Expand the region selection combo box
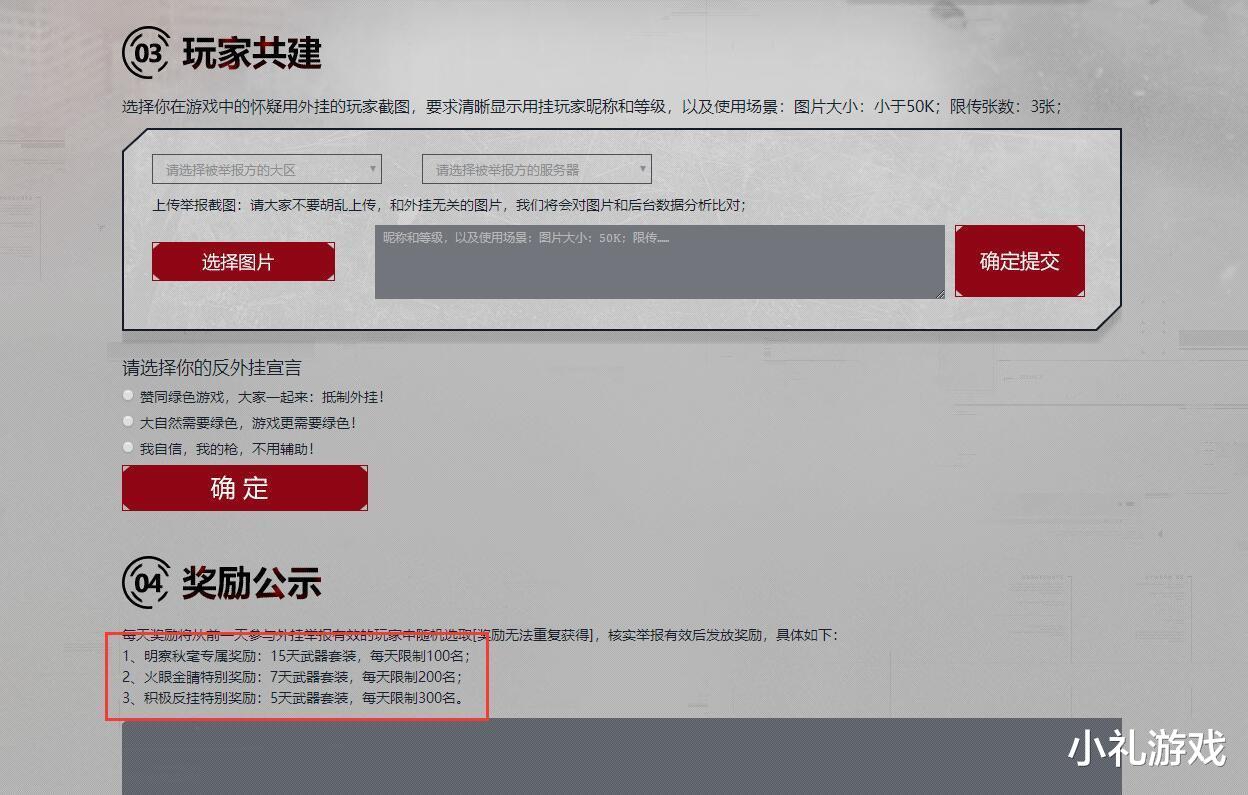1248x795 pixels. [265, 168]
